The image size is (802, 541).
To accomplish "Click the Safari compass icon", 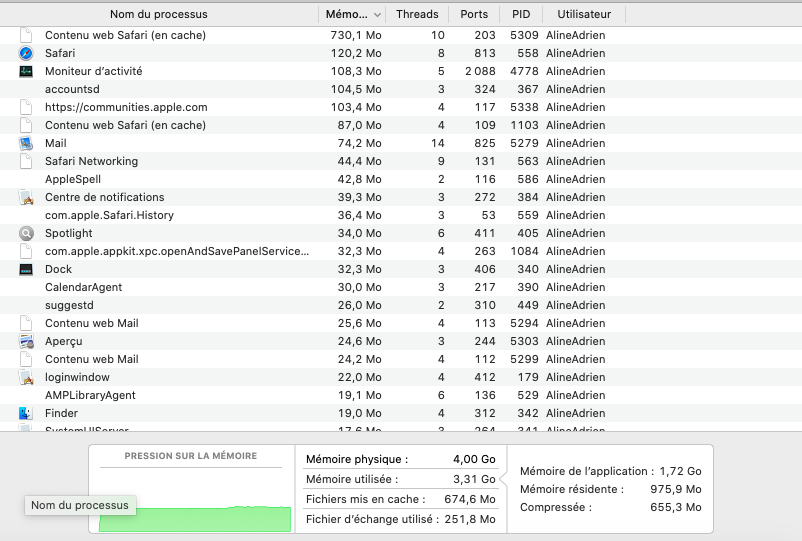I will pos(26,53).
